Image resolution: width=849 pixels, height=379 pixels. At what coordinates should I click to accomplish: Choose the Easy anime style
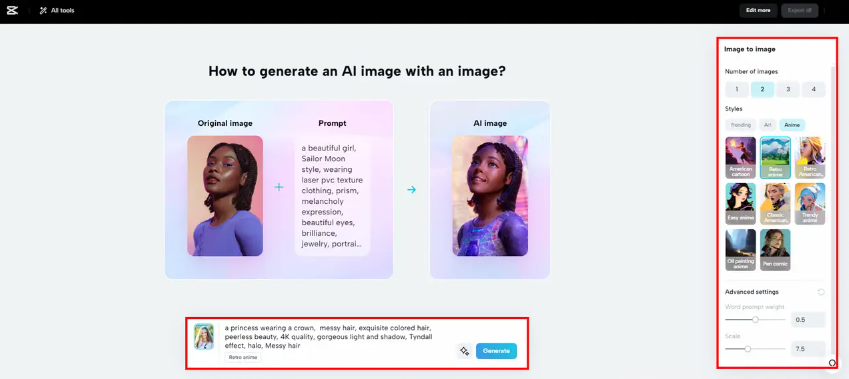point(741,204)
